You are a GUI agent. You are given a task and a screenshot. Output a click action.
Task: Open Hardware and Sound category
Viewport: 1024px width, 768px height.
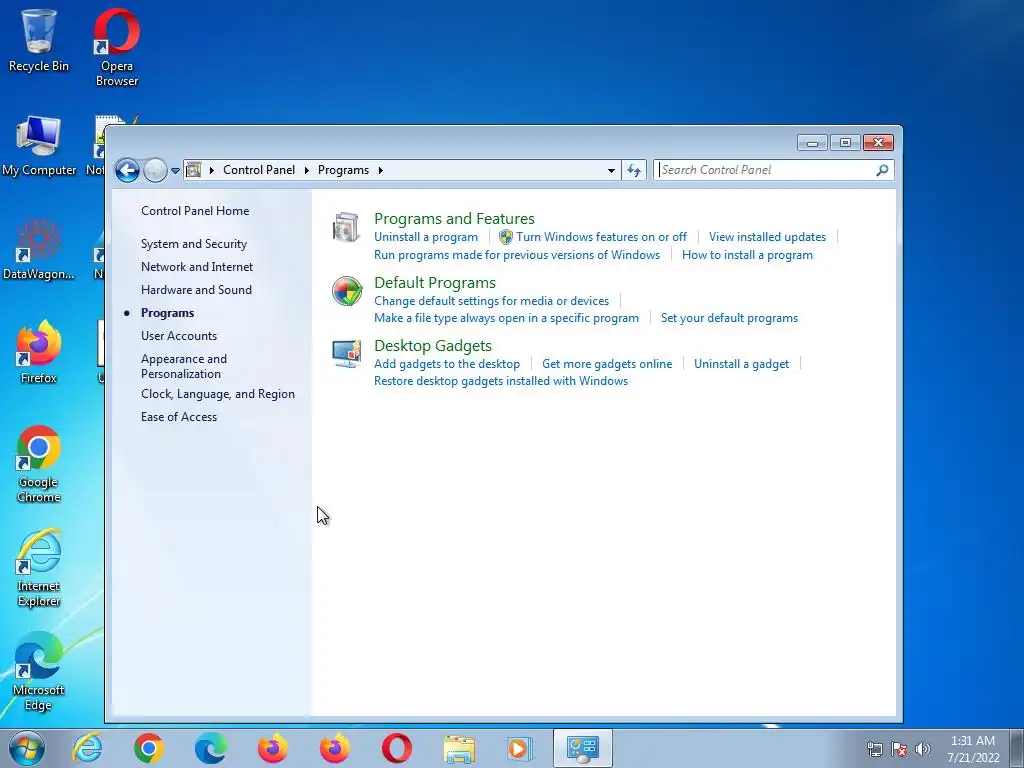pyautogui.click(x=196, y=289)
